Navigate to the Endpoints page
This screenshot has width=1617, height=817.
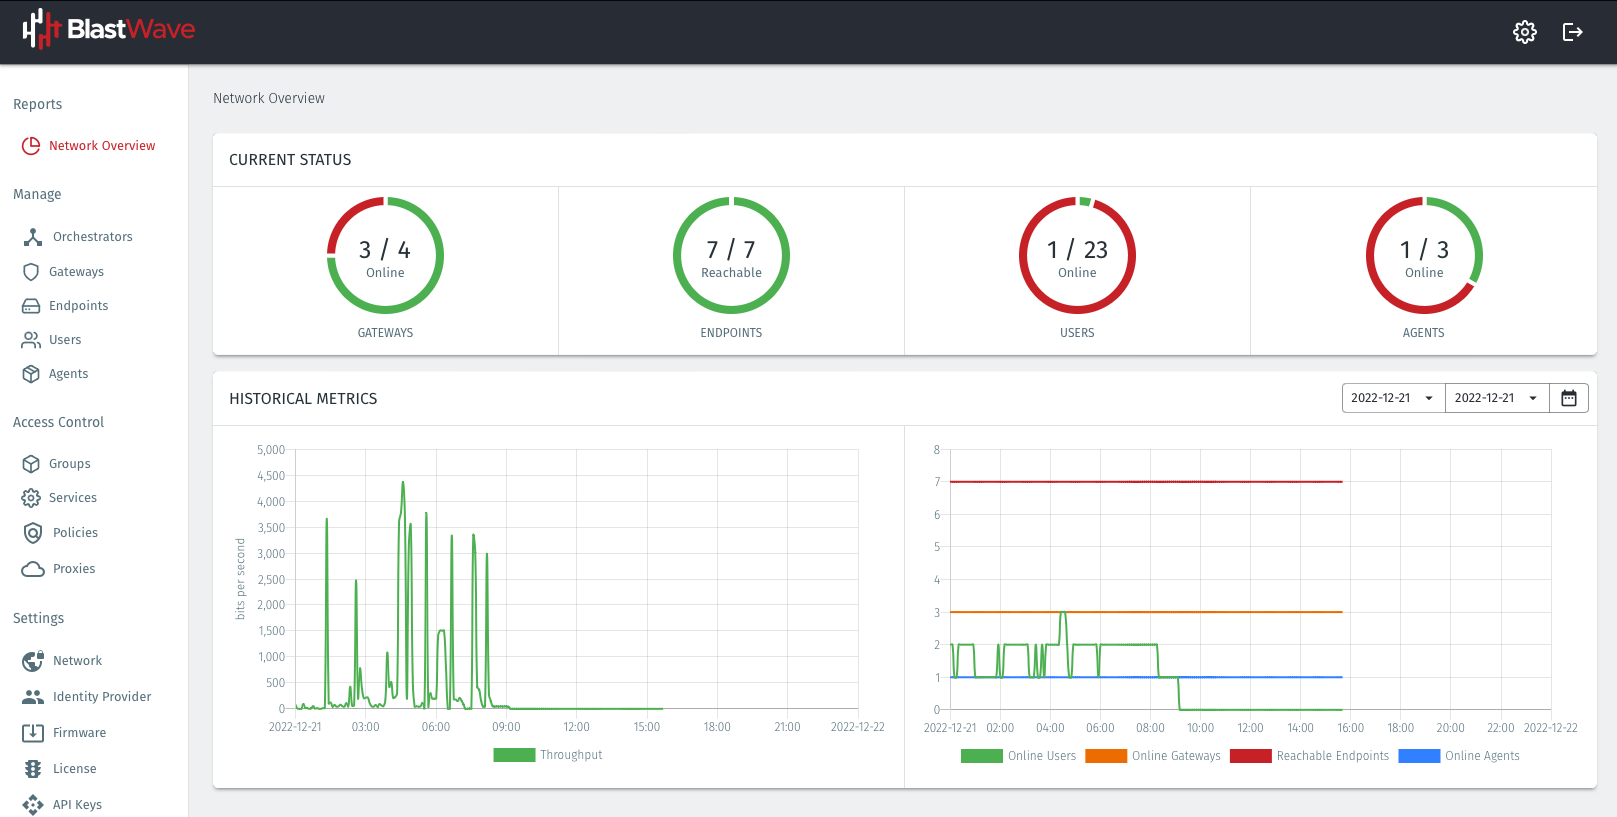pos(78,306)
